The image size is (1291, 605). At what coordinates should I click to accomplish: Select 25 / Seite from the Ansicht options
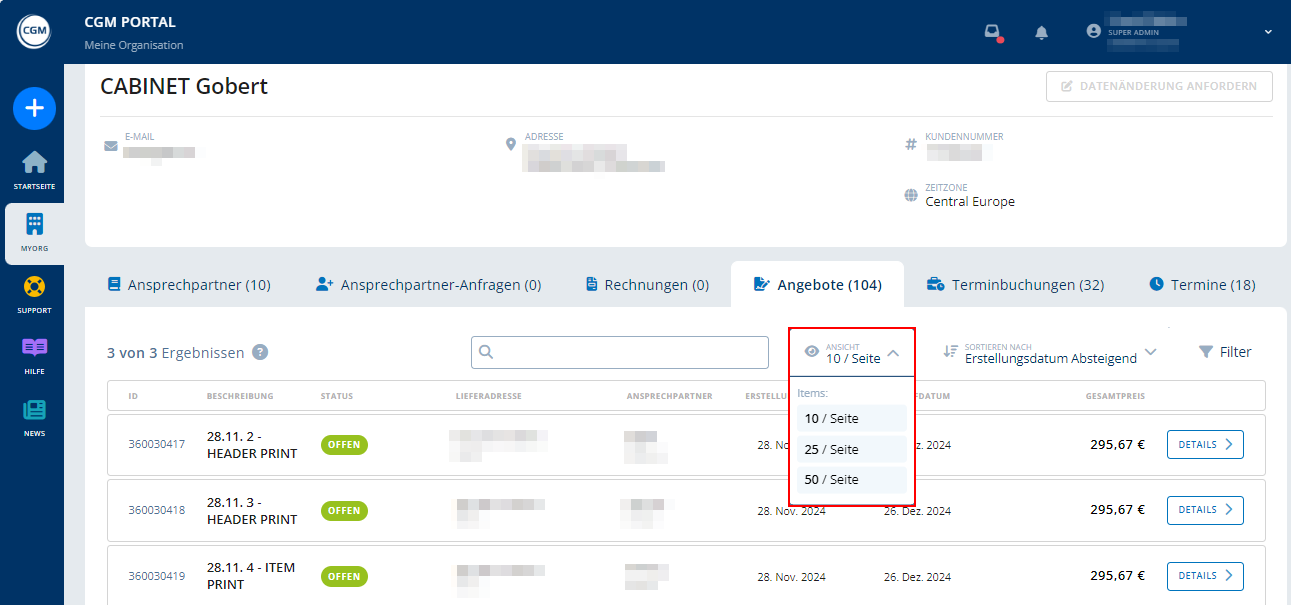pos(833,449)
